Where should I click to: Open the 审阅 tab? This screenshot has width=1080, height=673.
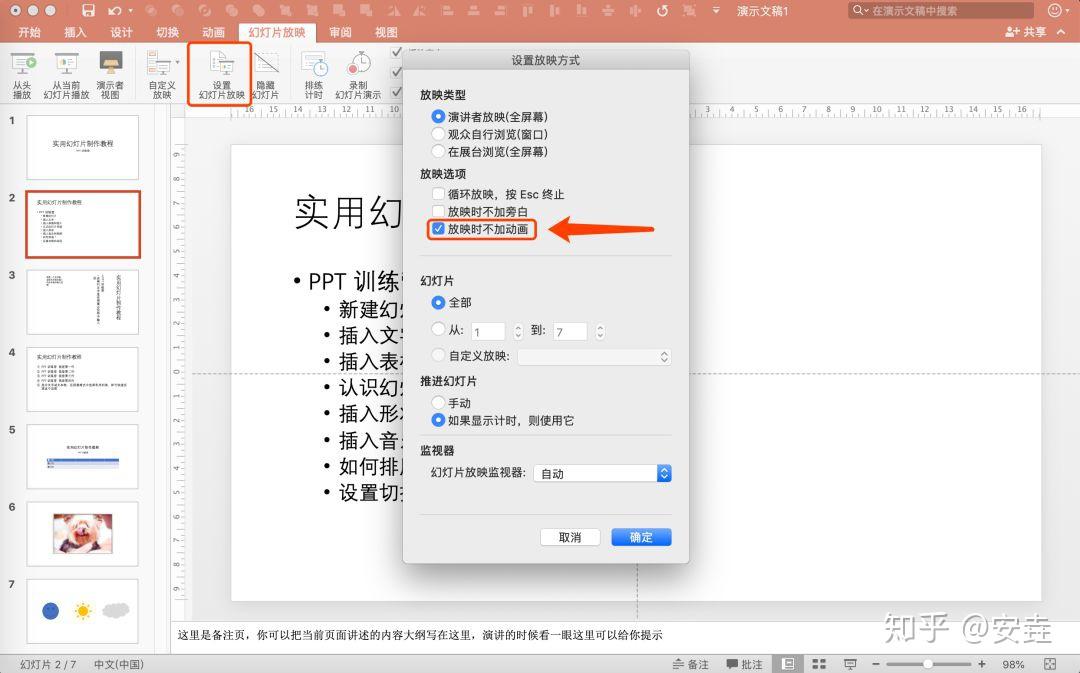coord(340,32)
